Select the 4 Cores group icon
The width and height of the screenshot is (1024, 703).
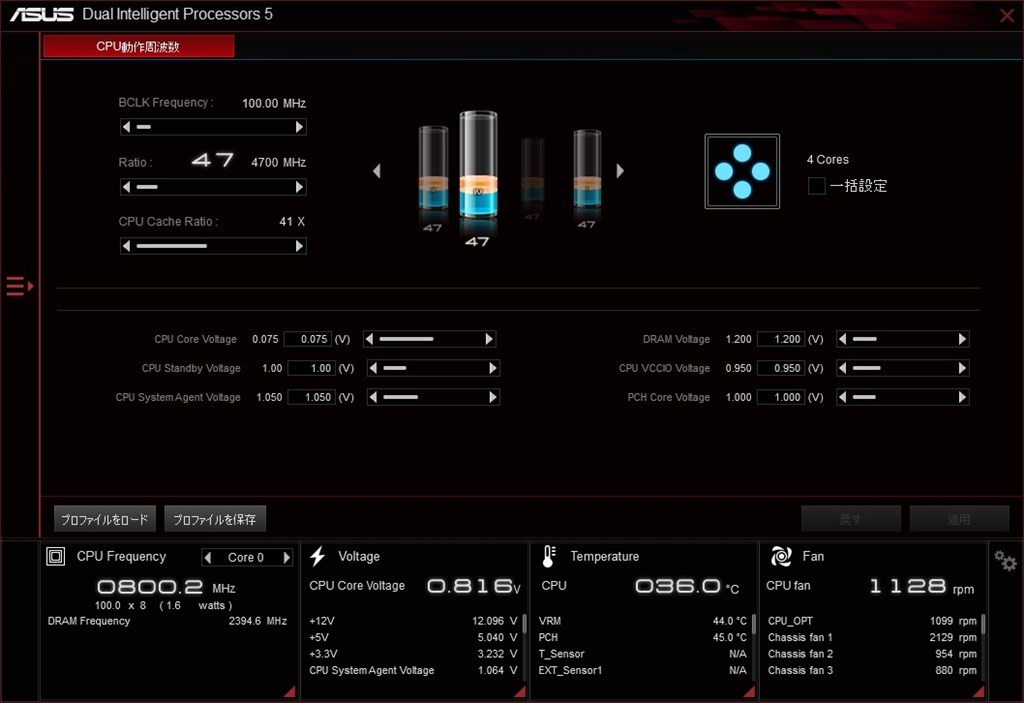pos(742,170)
